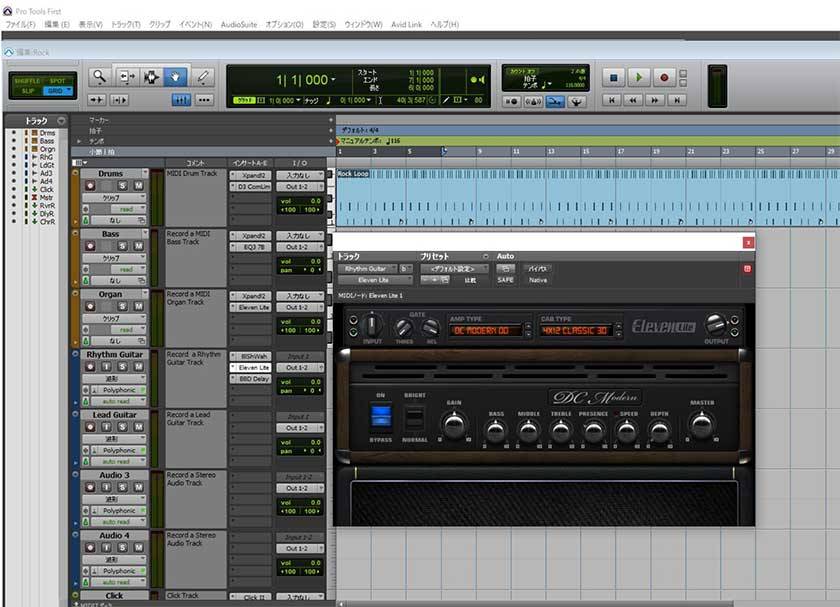This screenshot has height=607, width=840.
Task: Click the Rewind transport button
Action: [633, 100]
